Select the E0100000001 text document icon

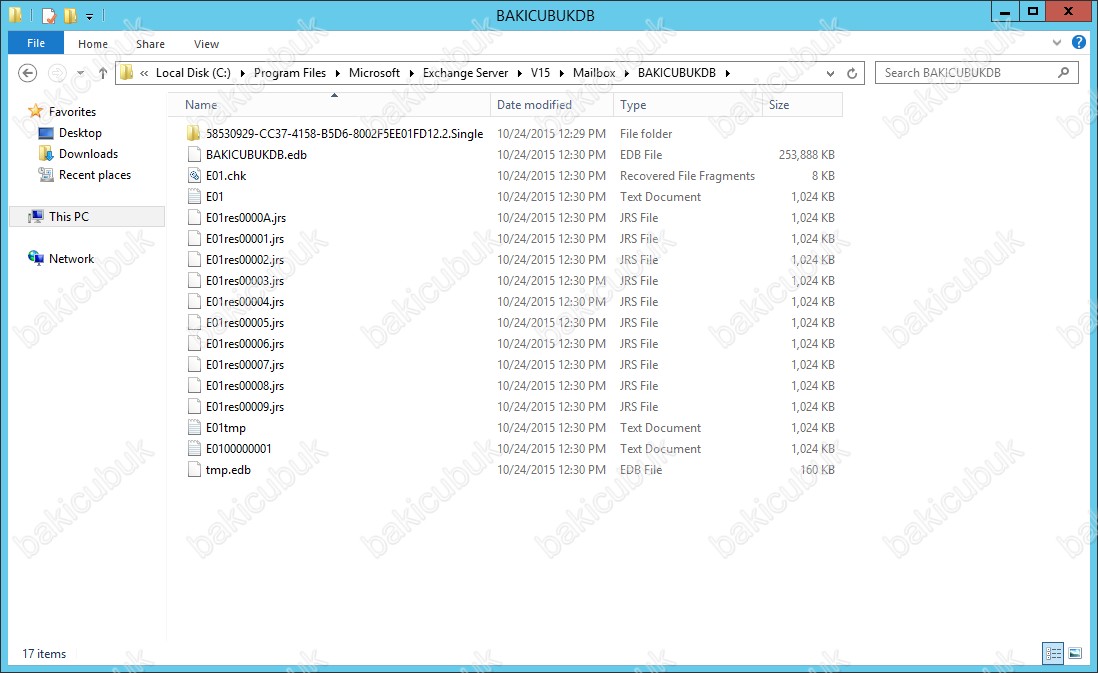[x=194, y=448]
